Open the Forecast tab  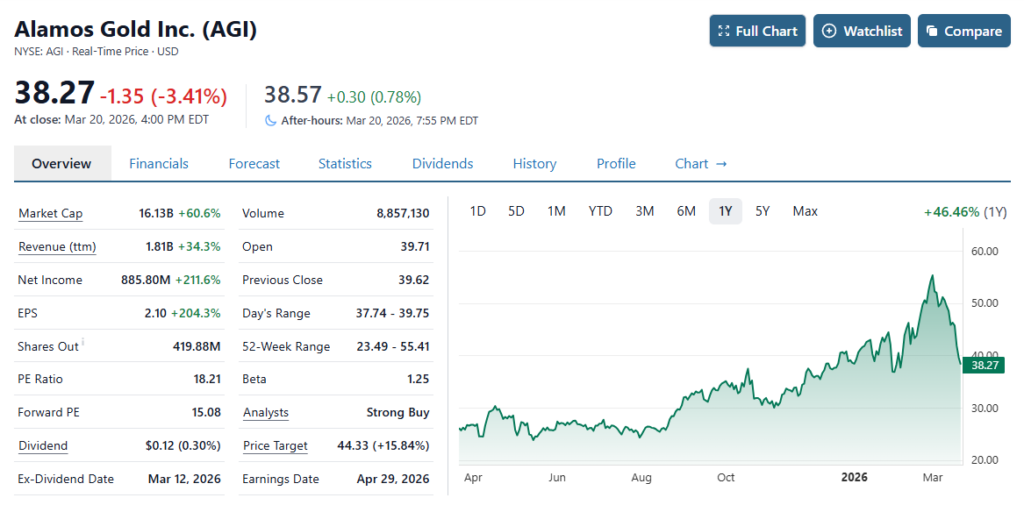pyautogui.click(x=254, y=164)
